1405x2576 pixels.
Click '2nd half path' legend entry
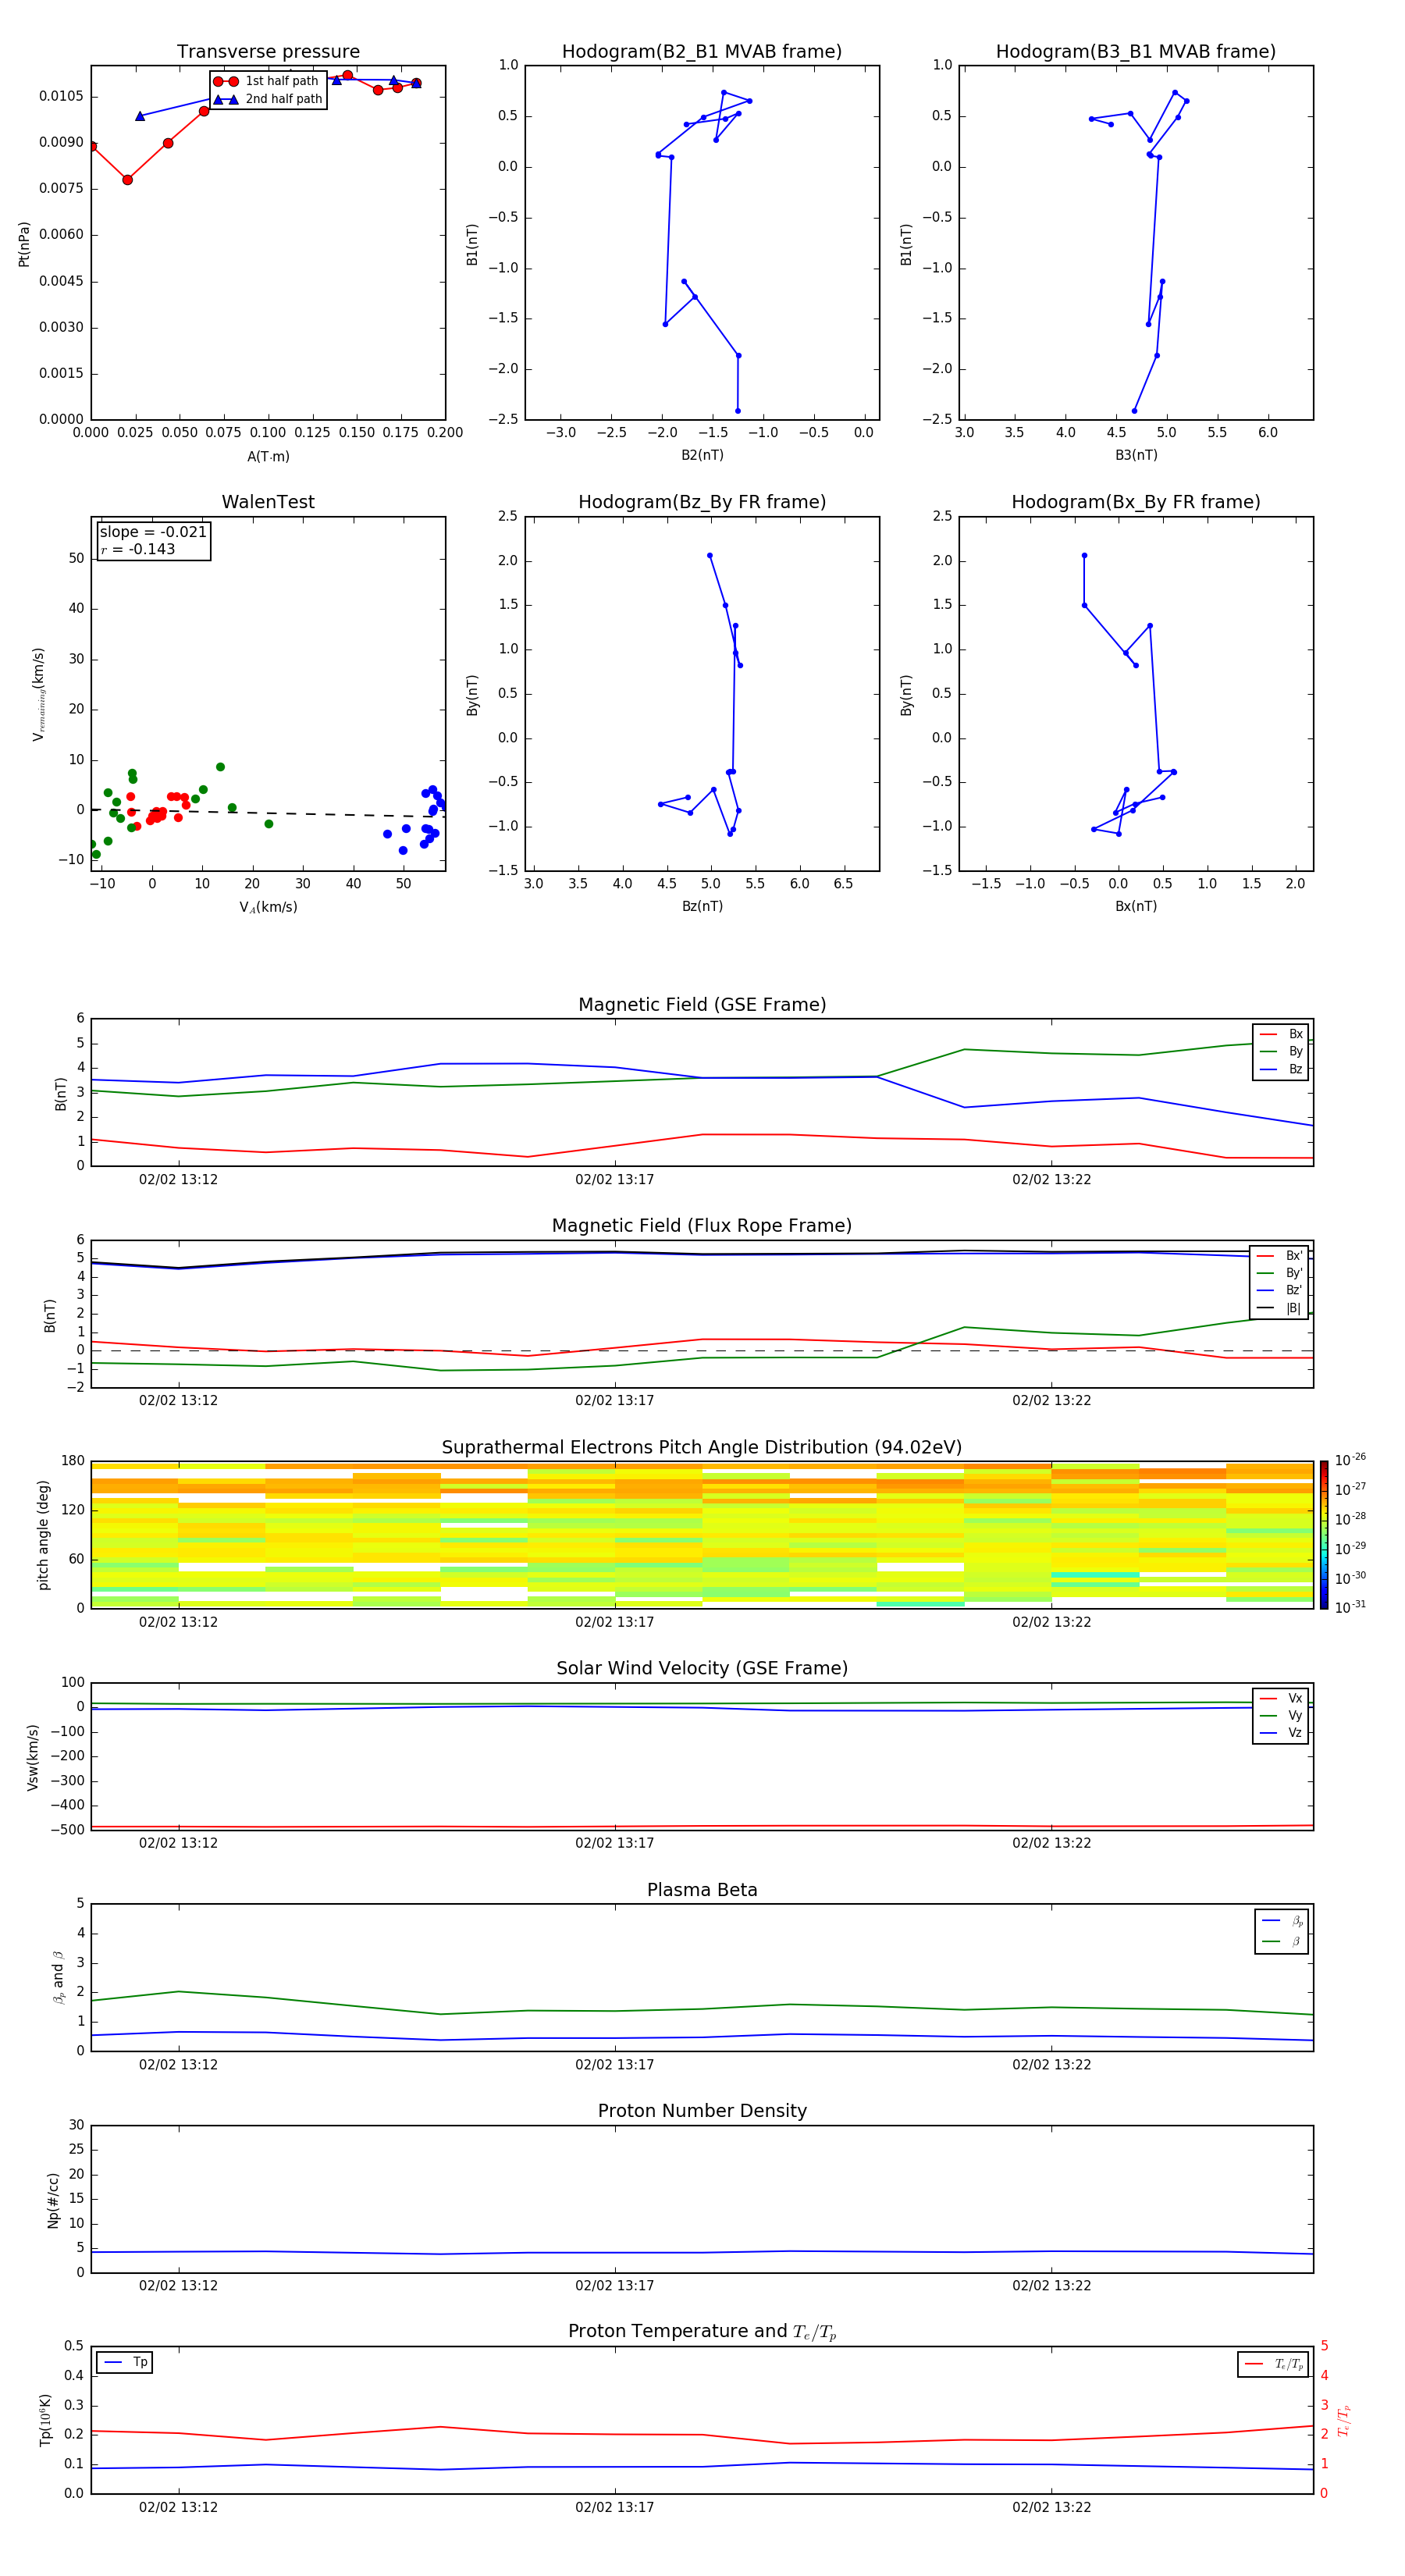pyautogui.click(x=267, y=99)
